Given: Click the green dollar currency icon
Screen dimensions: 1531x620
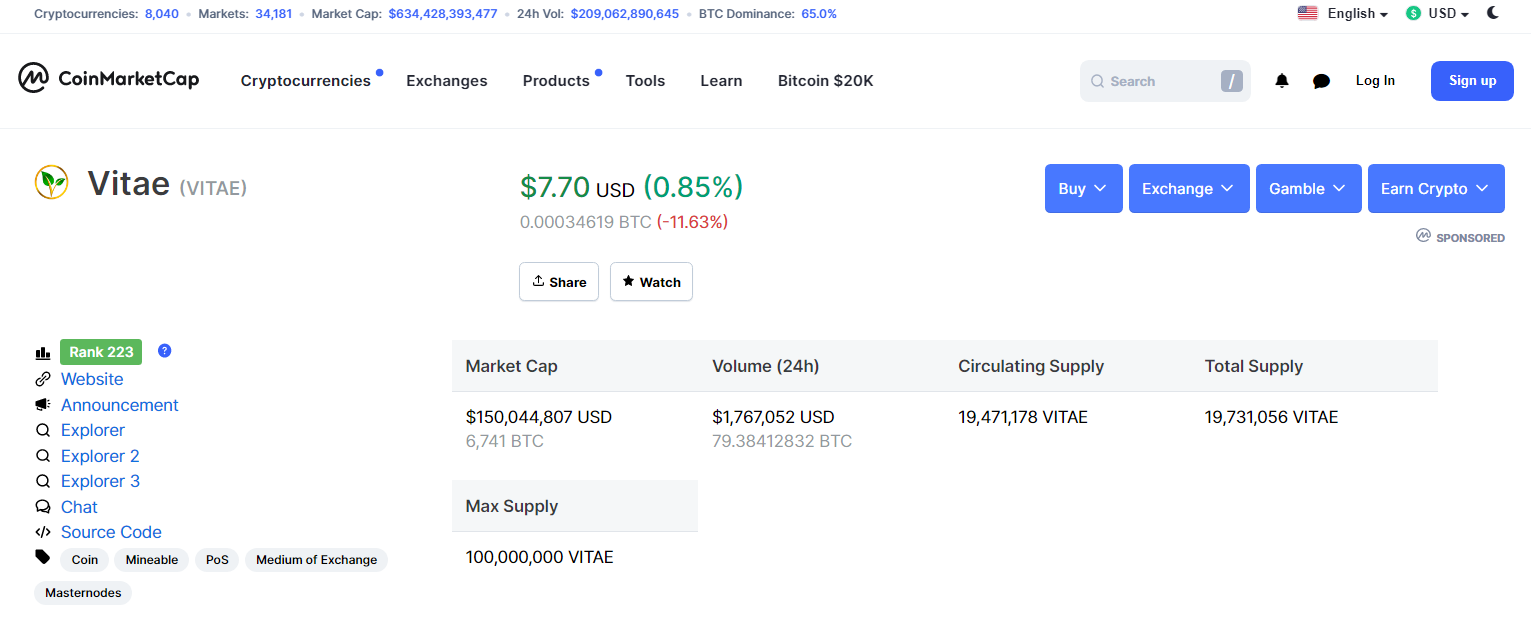Looking at the screenshot, I should point(1413,13).
